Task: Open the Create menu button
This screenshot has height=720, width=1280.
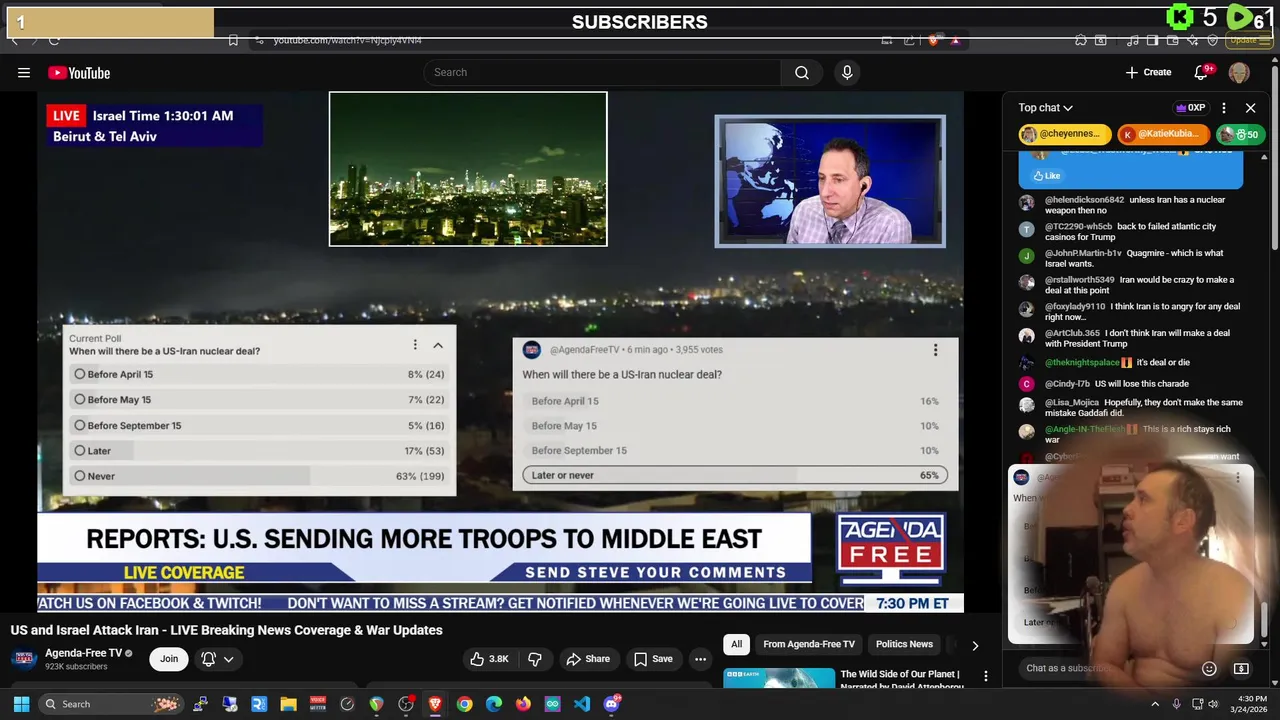Action: pos(1148,72)
